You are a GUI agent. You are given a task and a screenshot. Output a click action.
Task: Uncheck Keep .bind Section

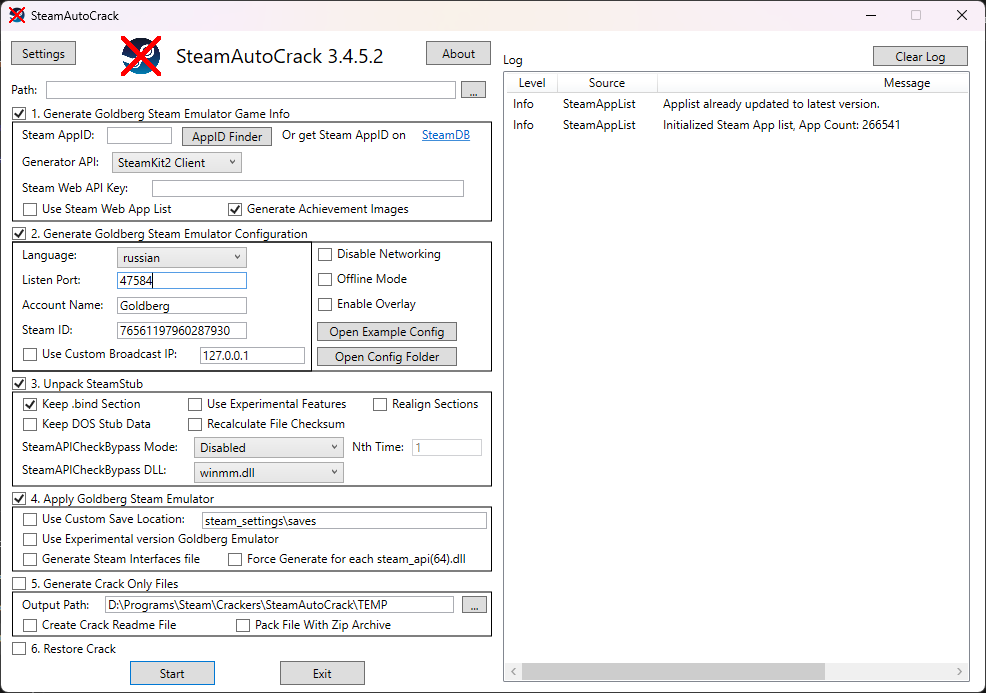point(30,404)
